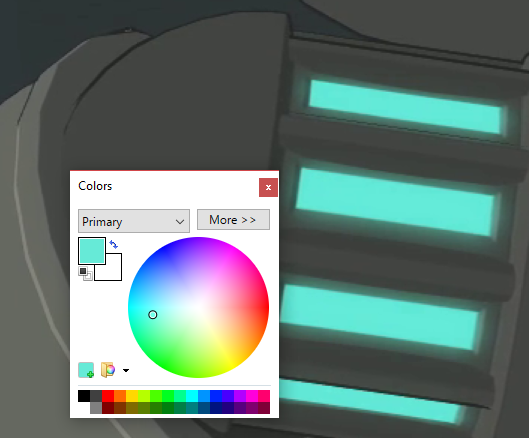Pick black from the palette row
Screen dimensions: 529x438
(84, 396)
